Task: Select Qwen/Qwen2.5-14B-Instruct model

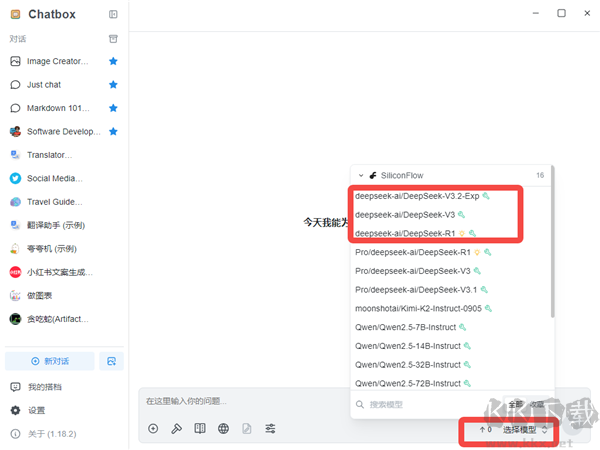Action: coord(452,346)
